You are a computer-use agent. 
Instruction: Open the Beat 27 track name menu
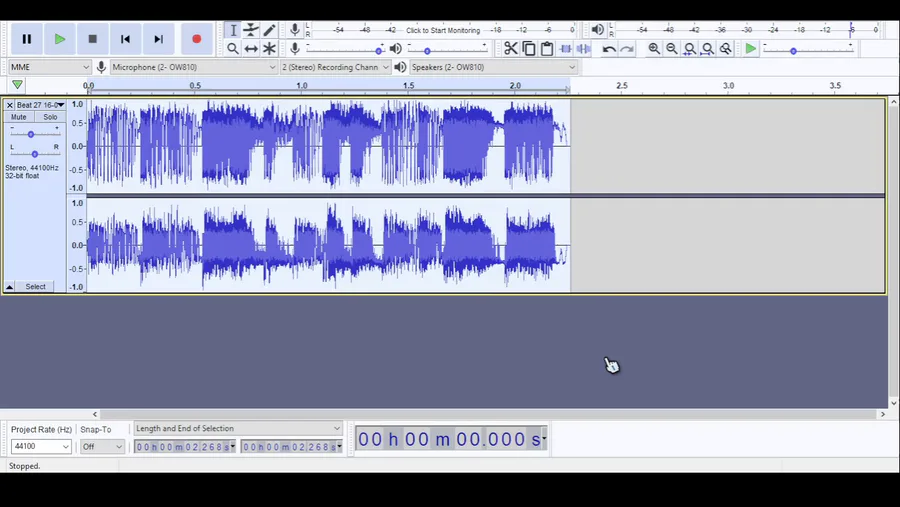(x=40, y=105)
